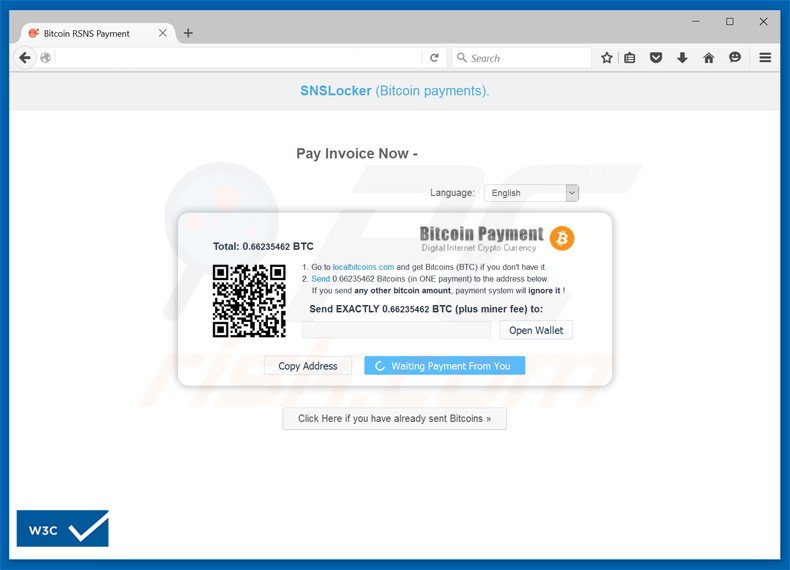Click the Open Wallet button

click(536, 331)
